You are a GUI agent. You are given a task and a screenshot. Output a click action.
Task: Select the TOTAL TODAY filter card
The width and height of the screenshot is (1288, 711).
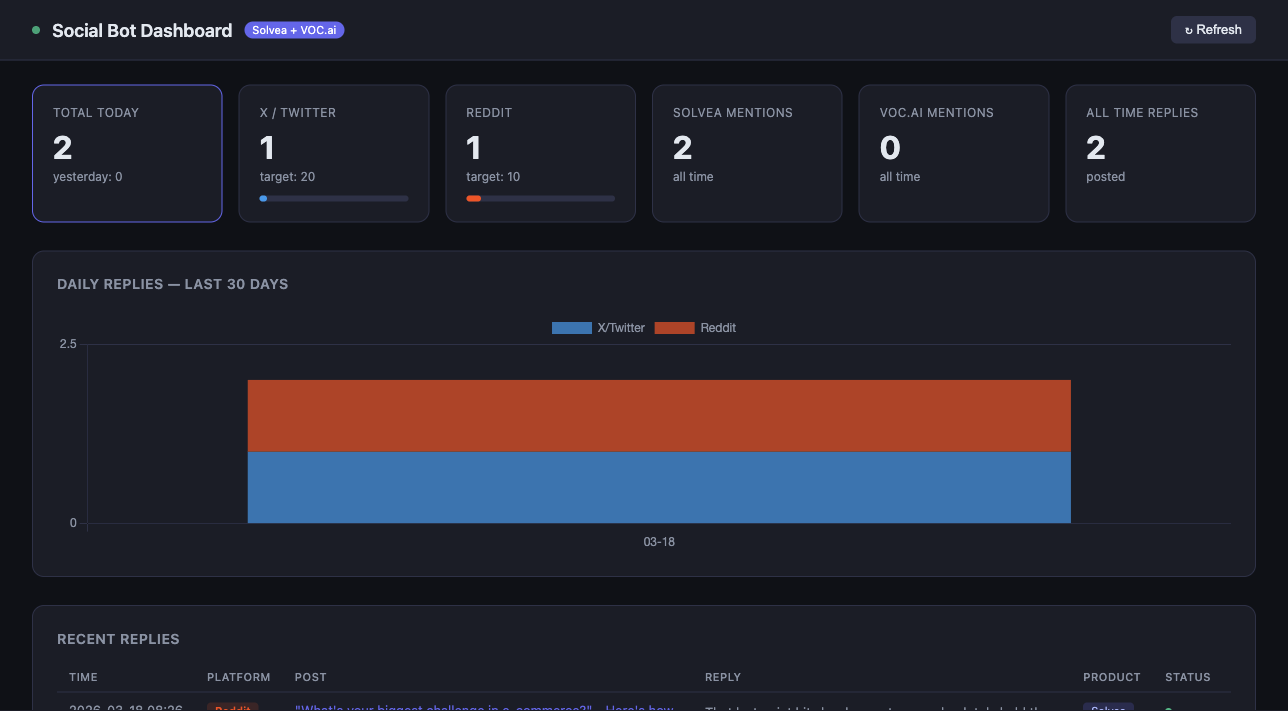127,153
